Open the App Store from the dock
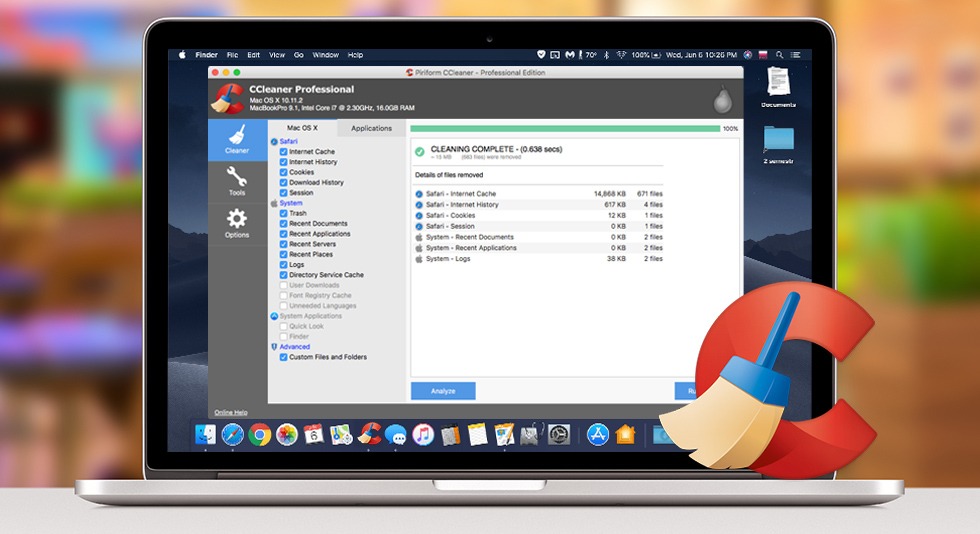980x534 pixels. [x=598, y=434]
